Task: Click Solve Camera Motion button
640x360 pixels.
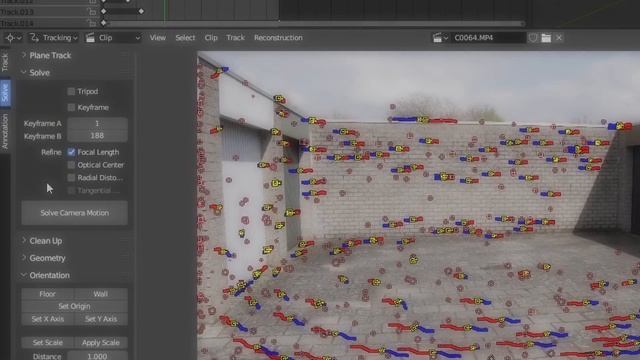Action: click(74, 213)
